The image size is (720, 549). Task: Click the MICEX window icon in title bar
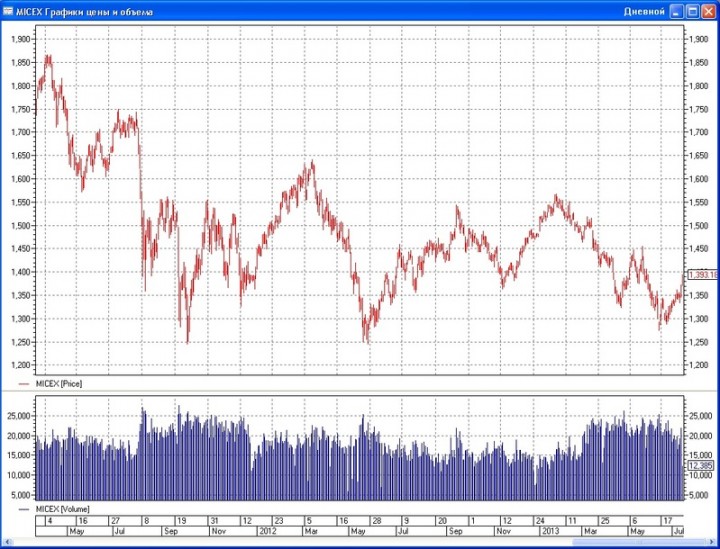pyautogui.click(x=8, y=11)
